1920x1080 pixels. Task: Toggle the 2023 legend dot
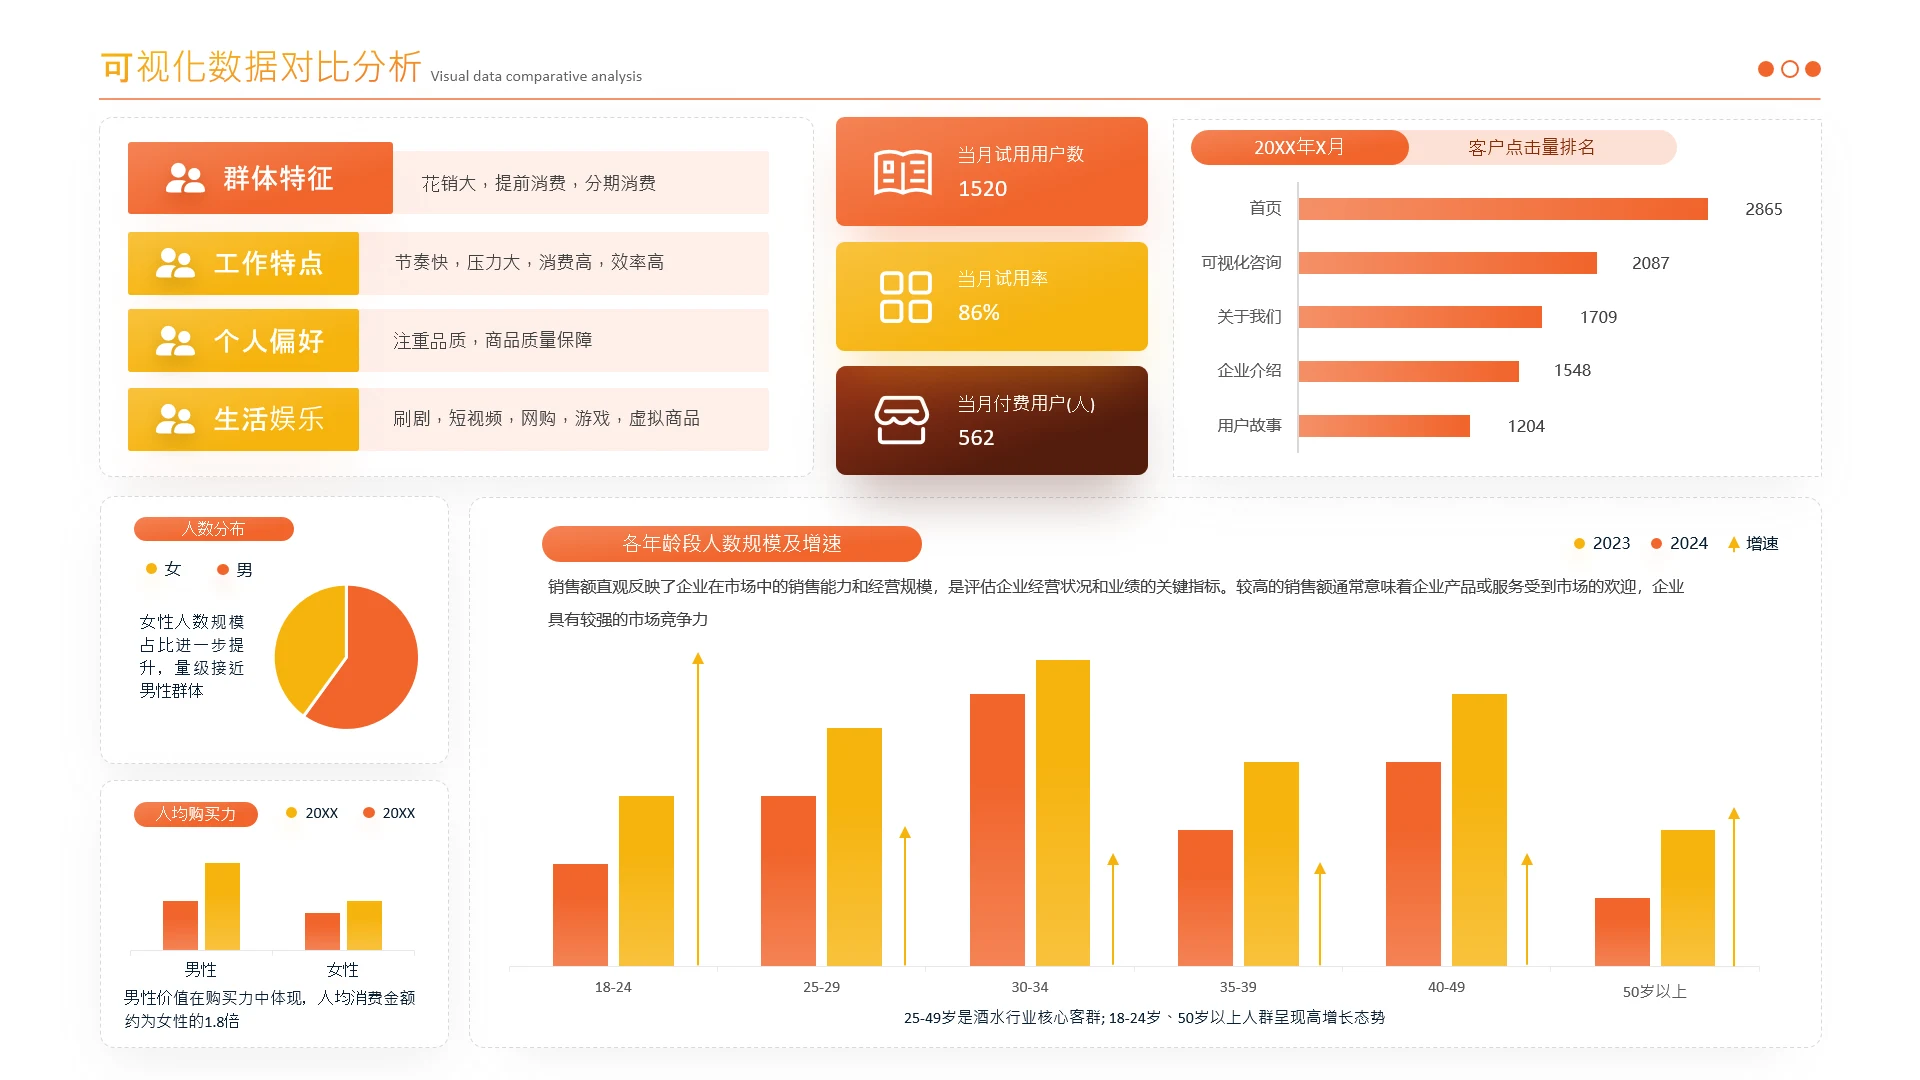[1579, 544]
